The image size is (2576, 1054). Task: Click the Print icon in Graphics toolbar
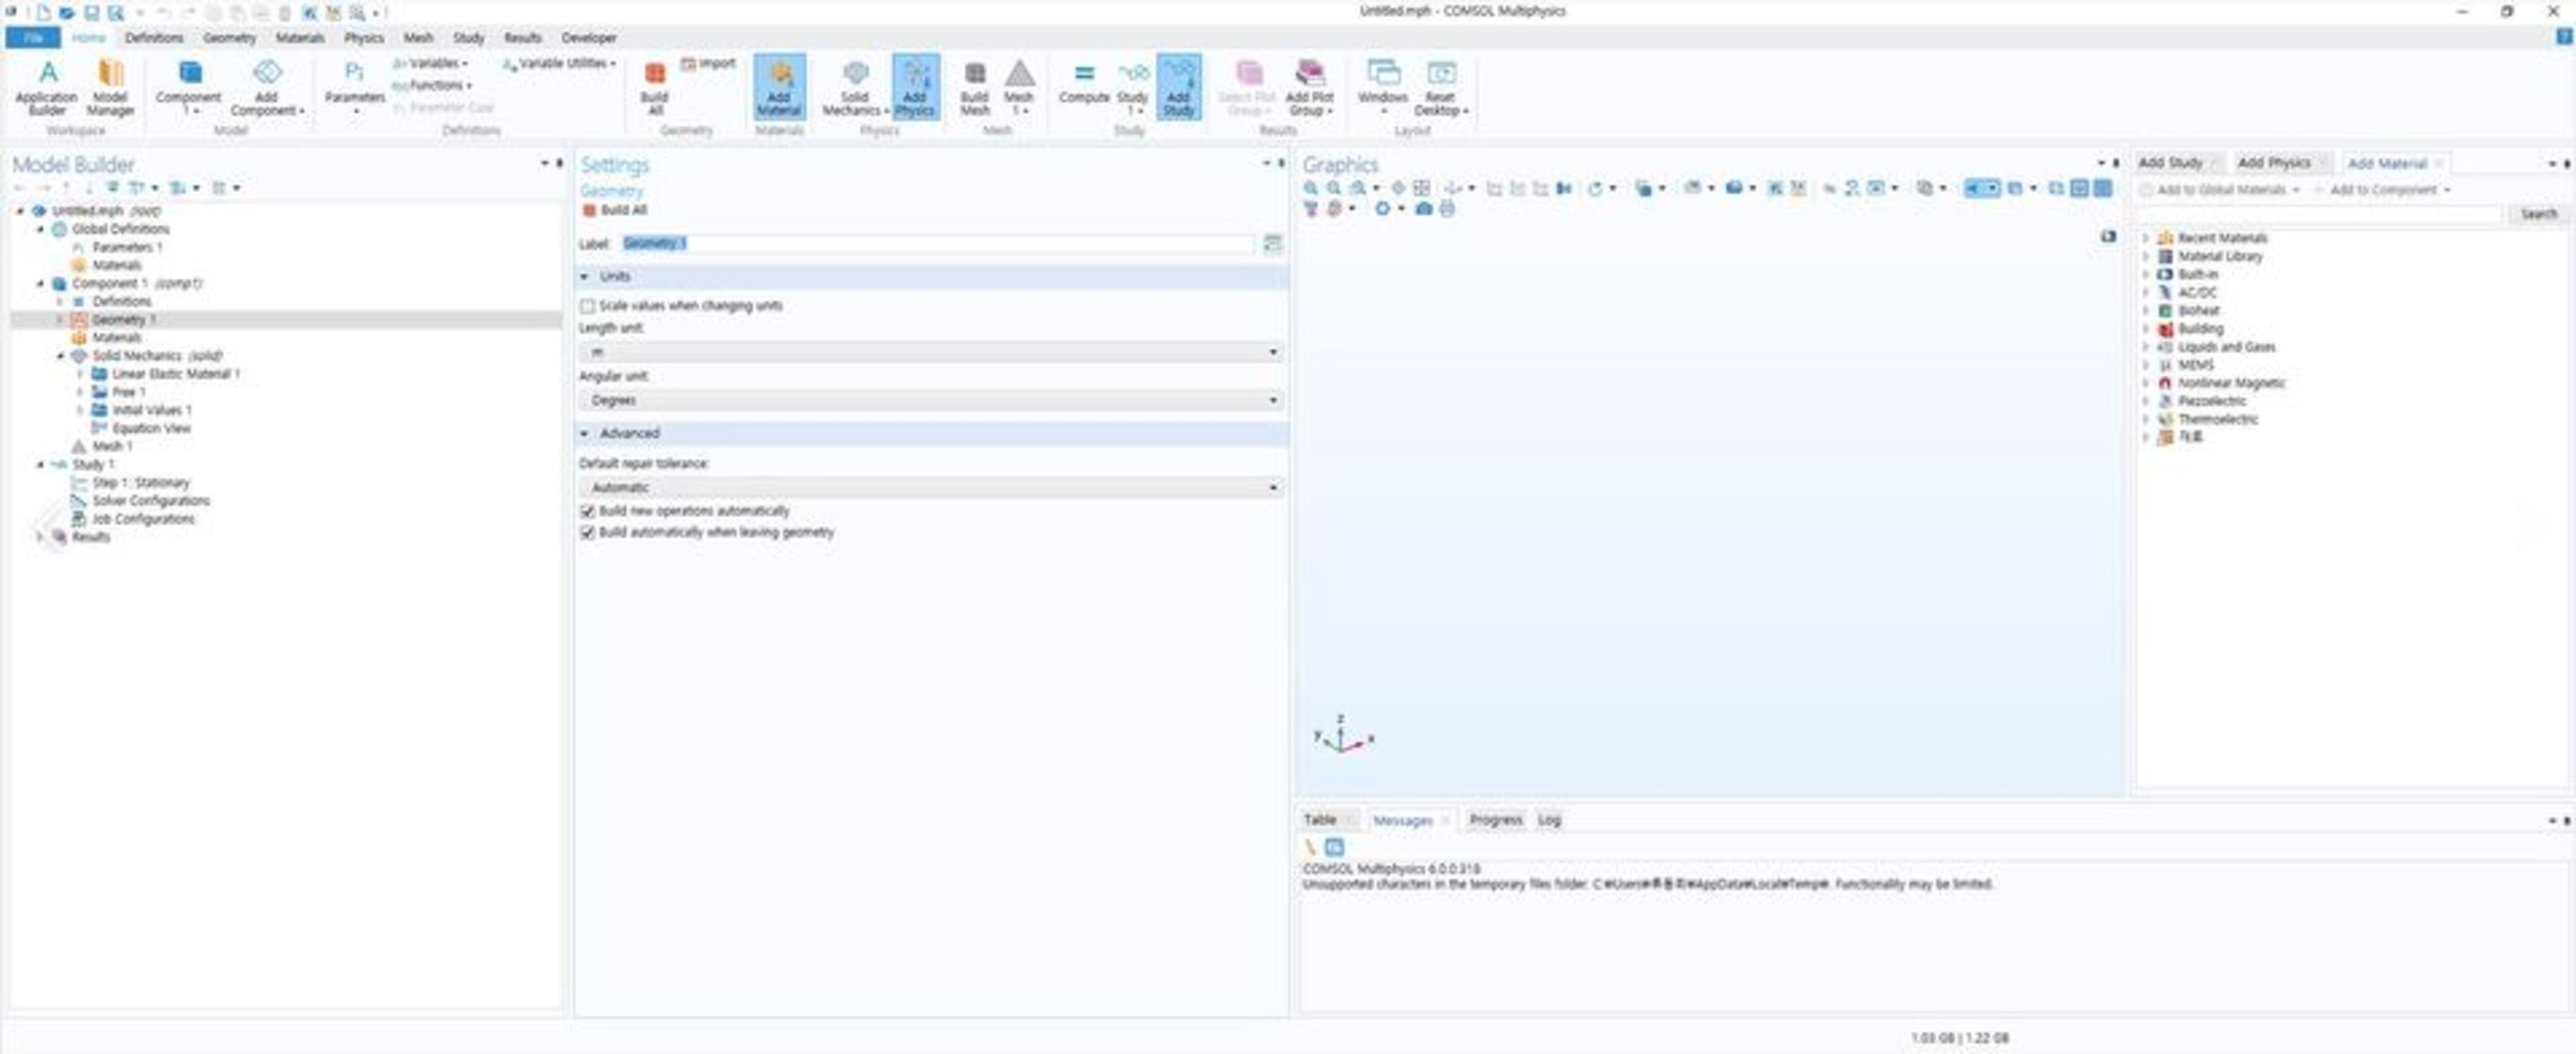[x=1446, y=209]
